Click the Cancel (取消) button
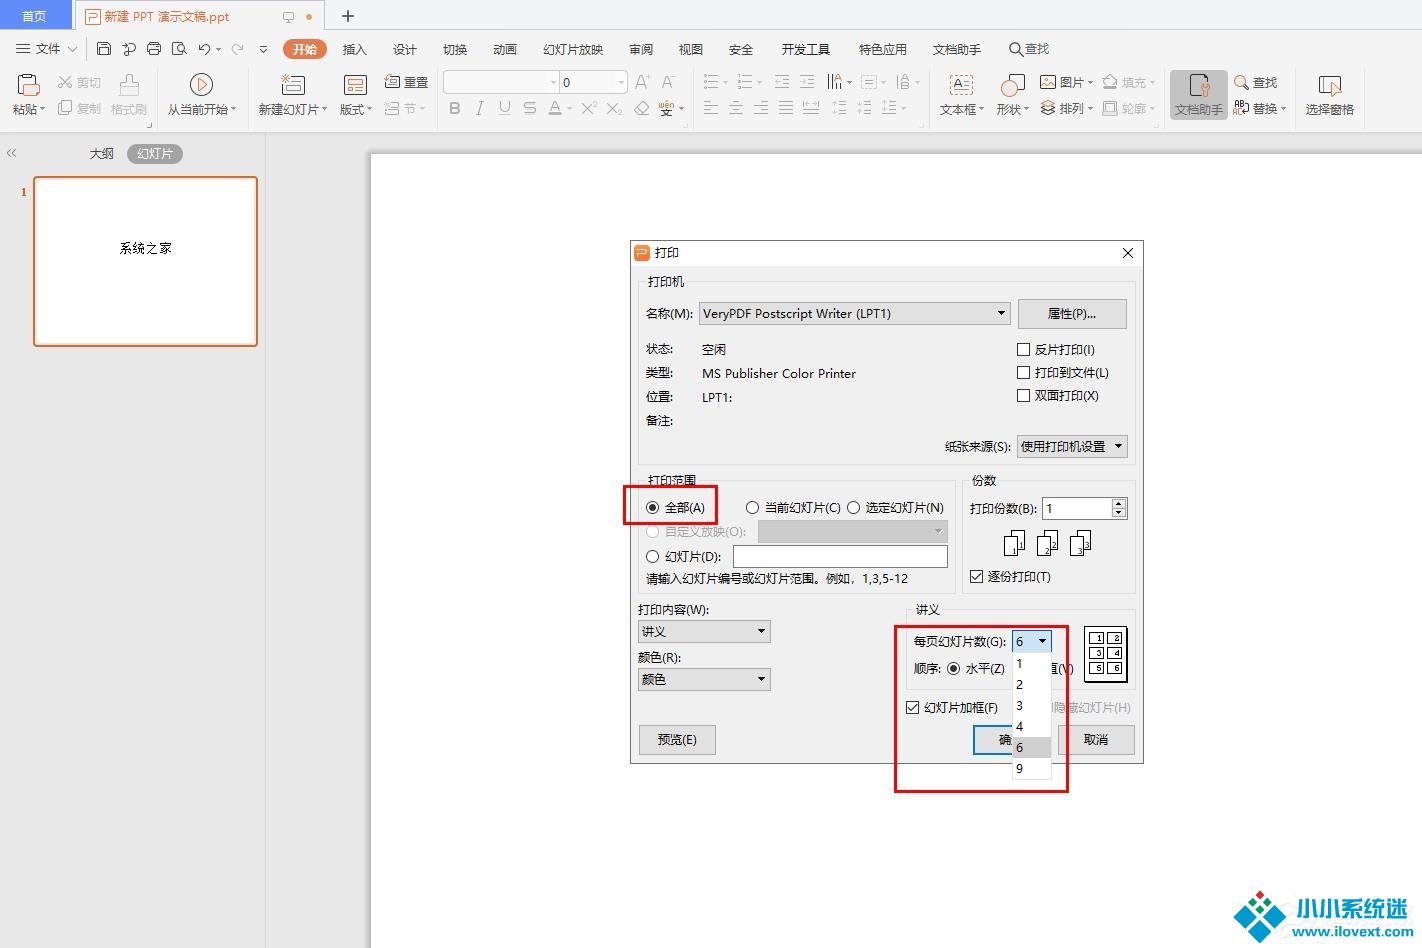The height and width of the screenshot is (948, 1422). [1096, 740]
